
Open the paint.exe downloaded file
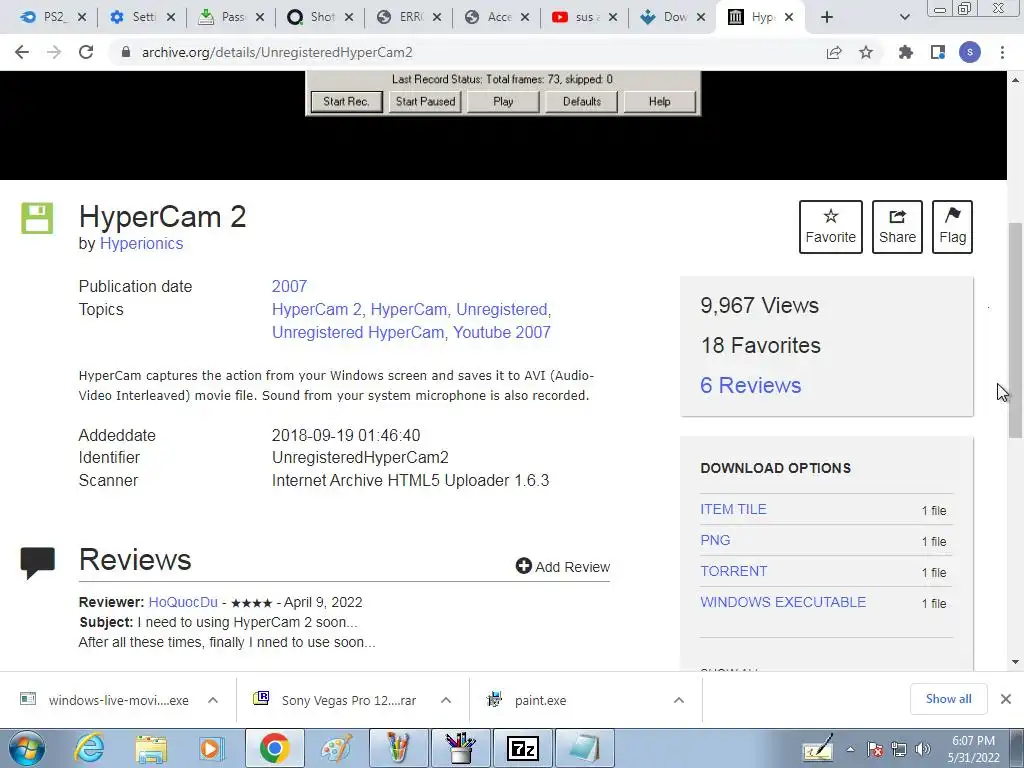click(540, 700)
